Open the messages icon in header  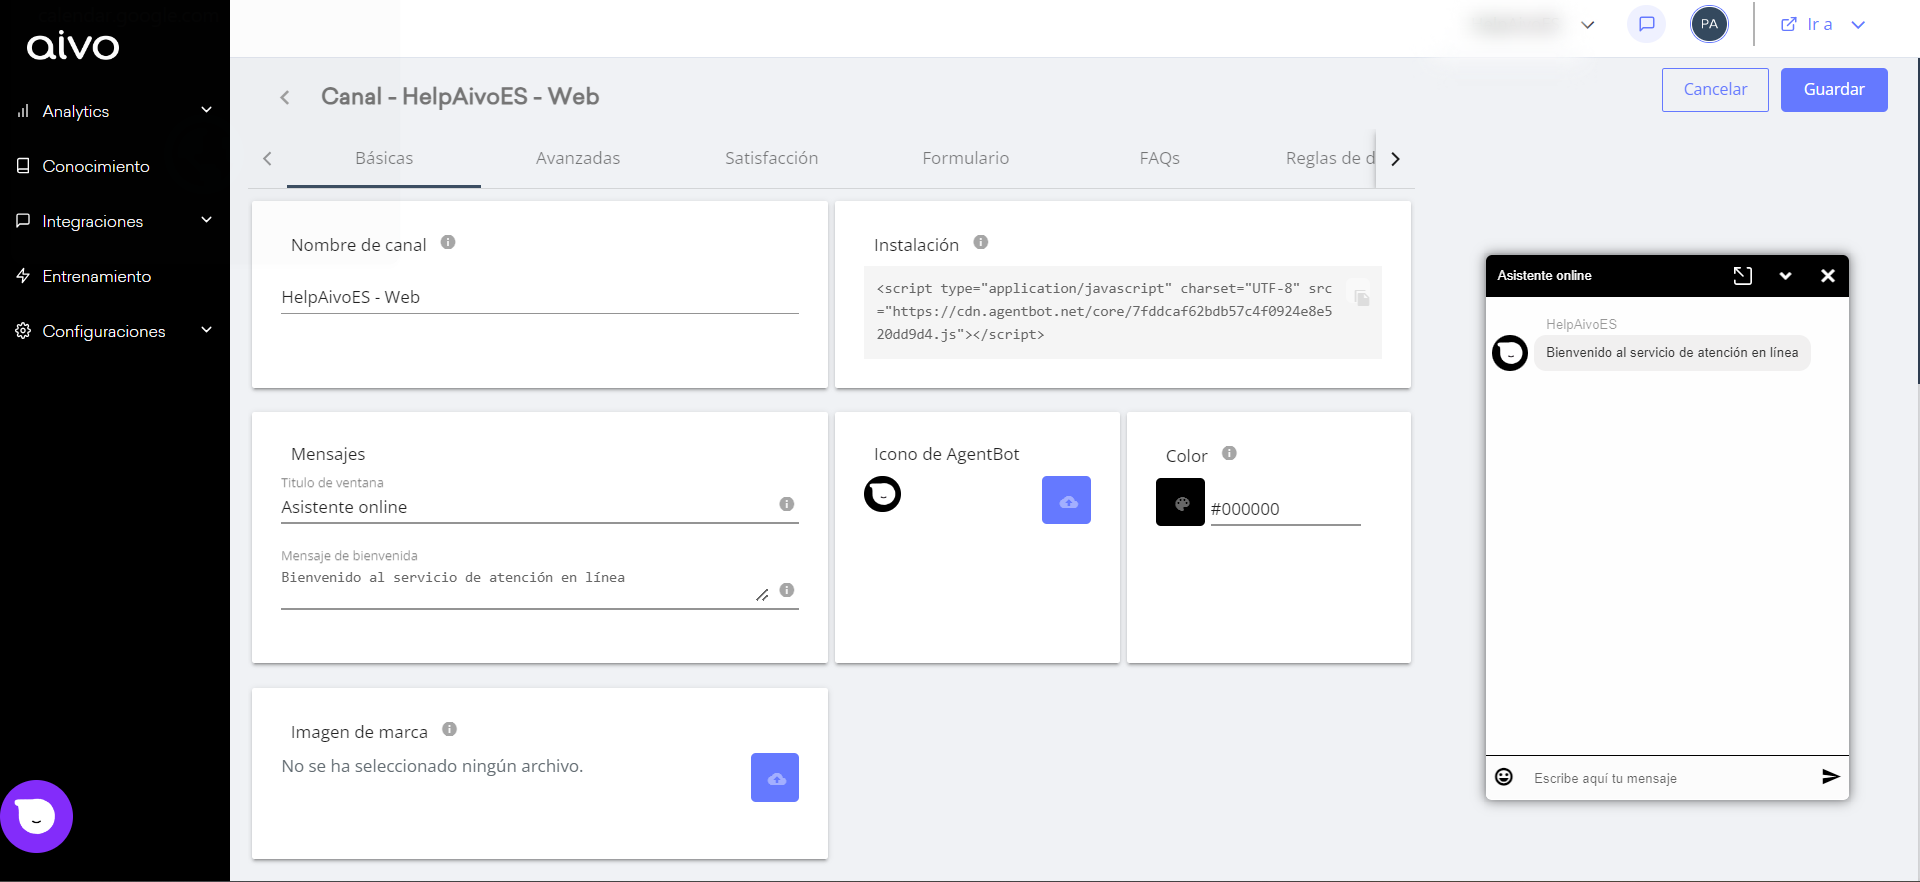(1646, 24)
